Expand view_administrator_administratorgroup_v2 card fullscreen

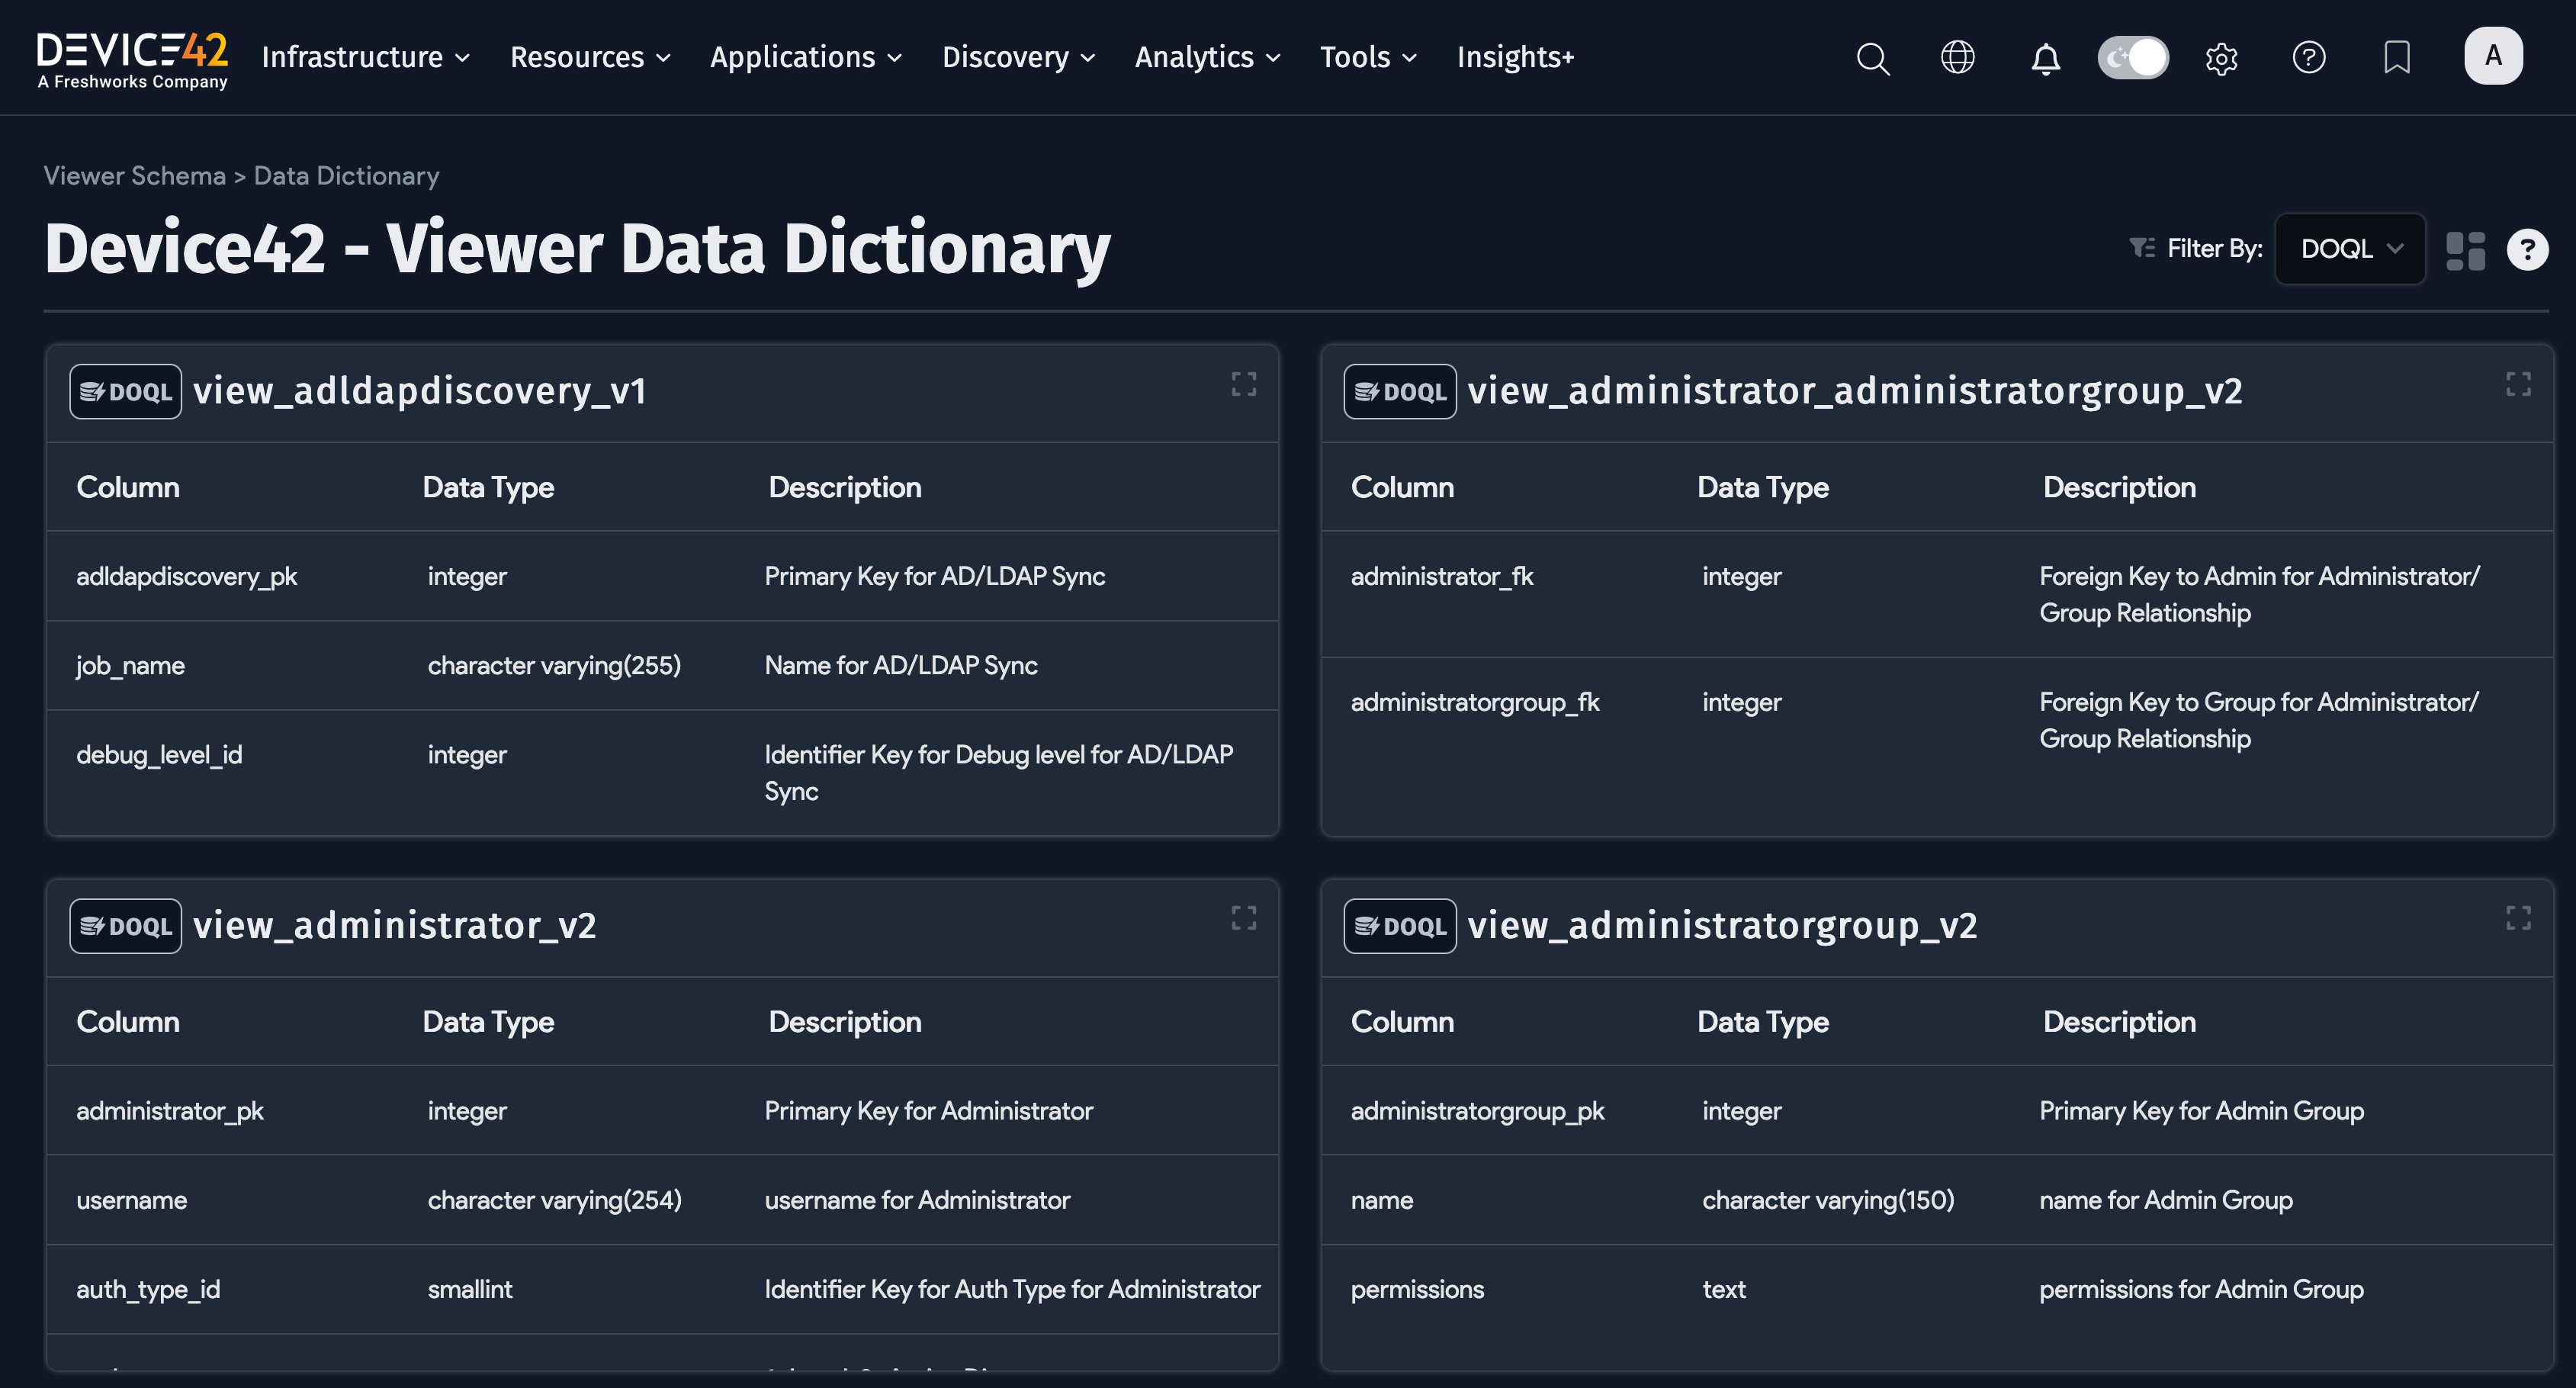[x=2518, y=384]
